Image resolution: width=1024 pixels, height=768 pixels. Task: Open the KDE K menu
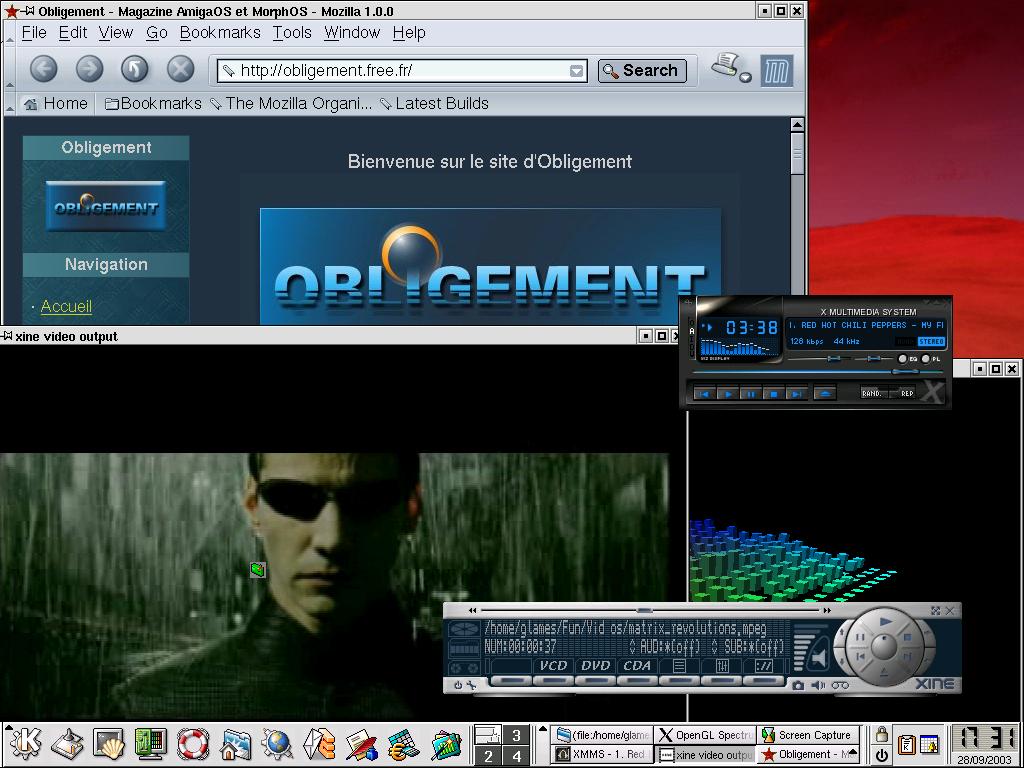24,743
